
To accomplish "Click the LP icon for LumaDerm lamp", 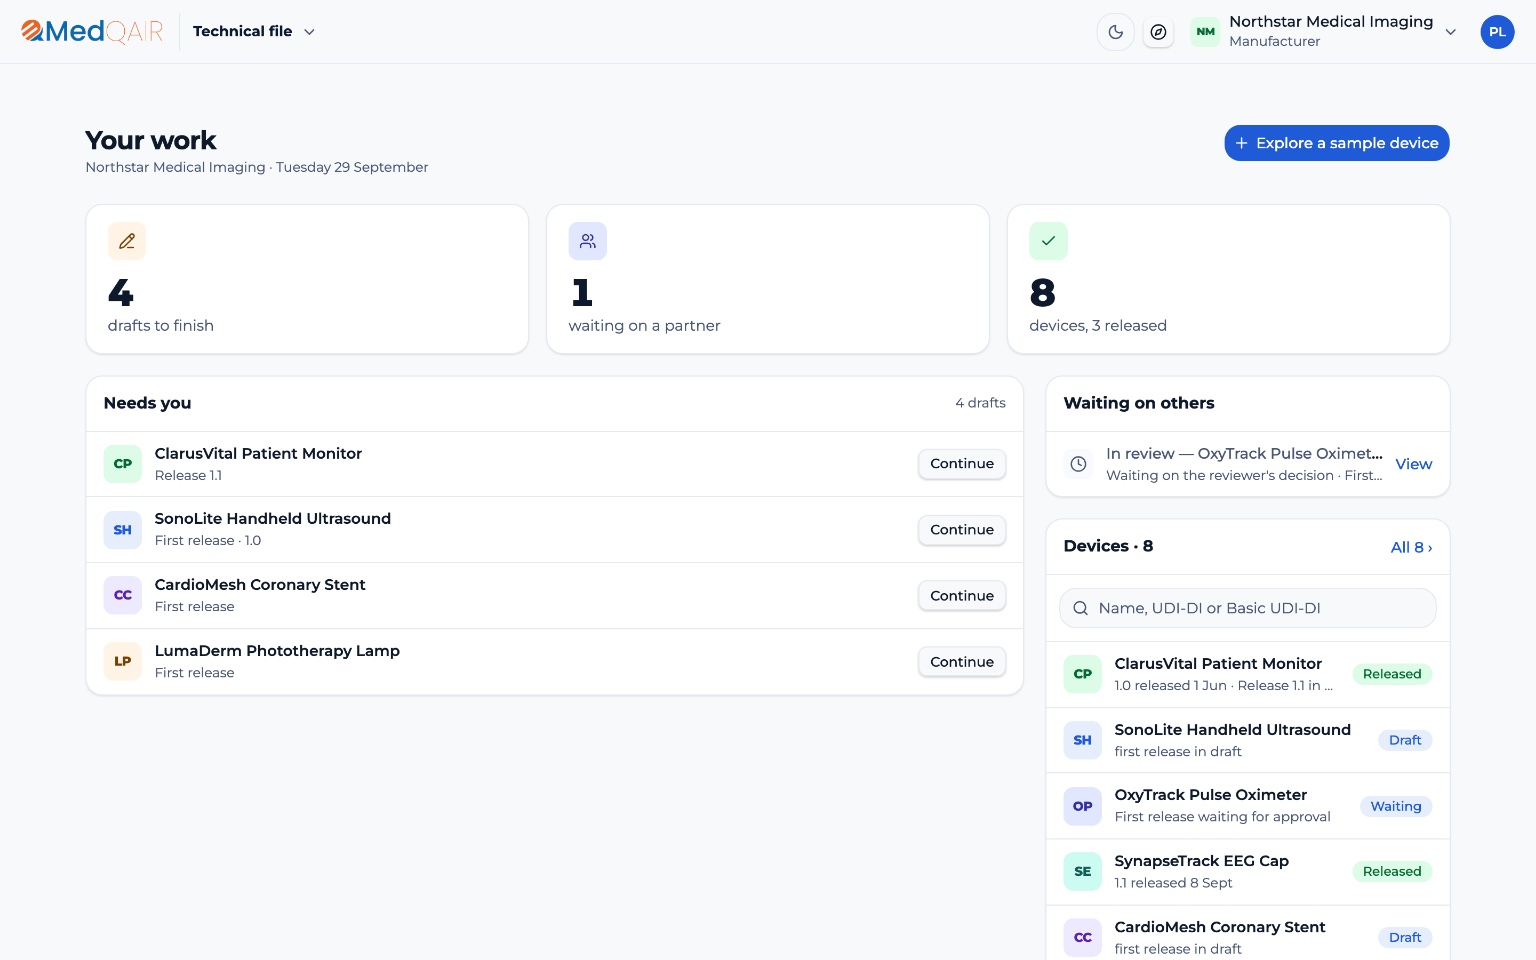I will [x=123, y=661].
